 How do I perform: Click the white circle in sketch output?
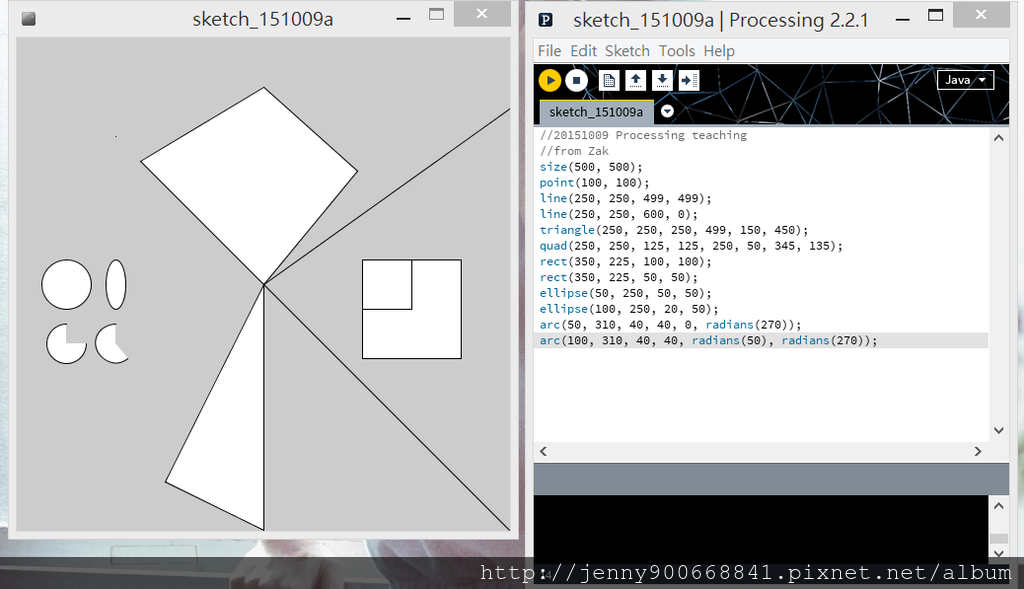coord(67,285)
